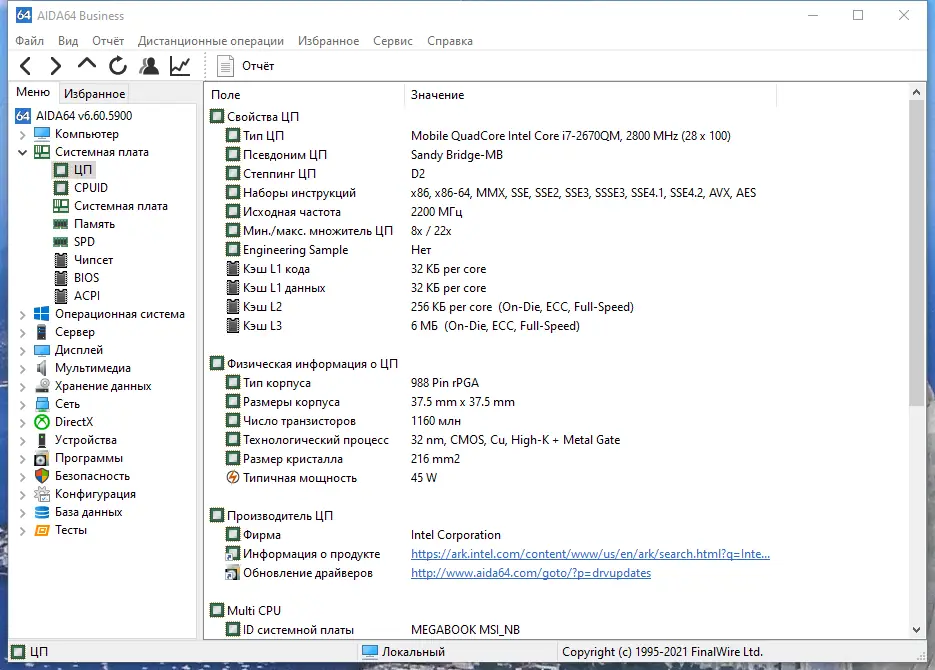Click the Локальный status bar entry
935x670 pixels.
[x=403, y=652]
